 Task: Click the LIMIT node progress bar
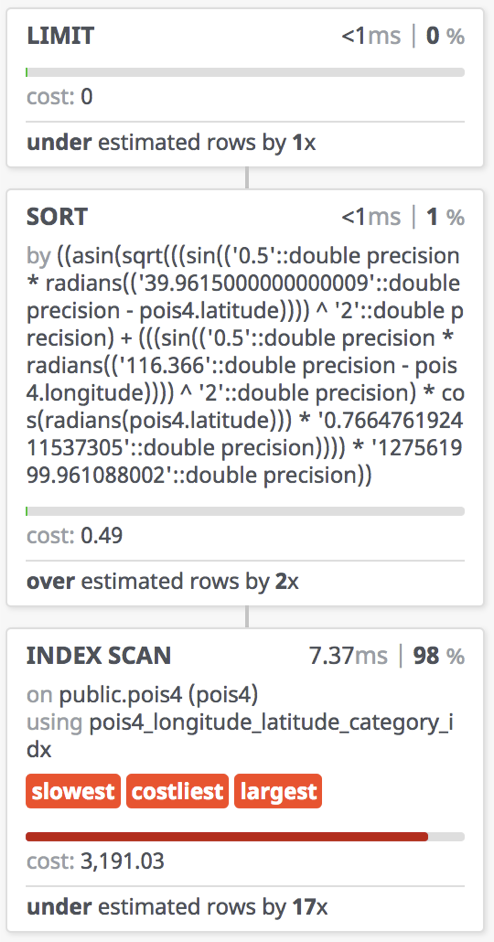[x=245, y=73]
